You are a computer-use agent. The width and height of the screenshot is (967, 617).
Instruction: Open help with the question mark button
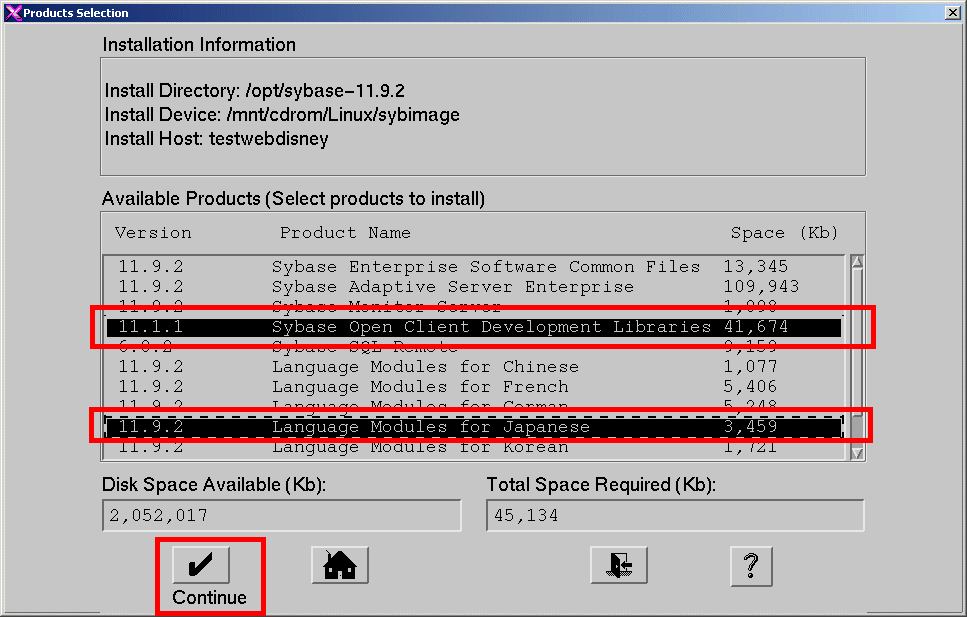pos(751,566)
